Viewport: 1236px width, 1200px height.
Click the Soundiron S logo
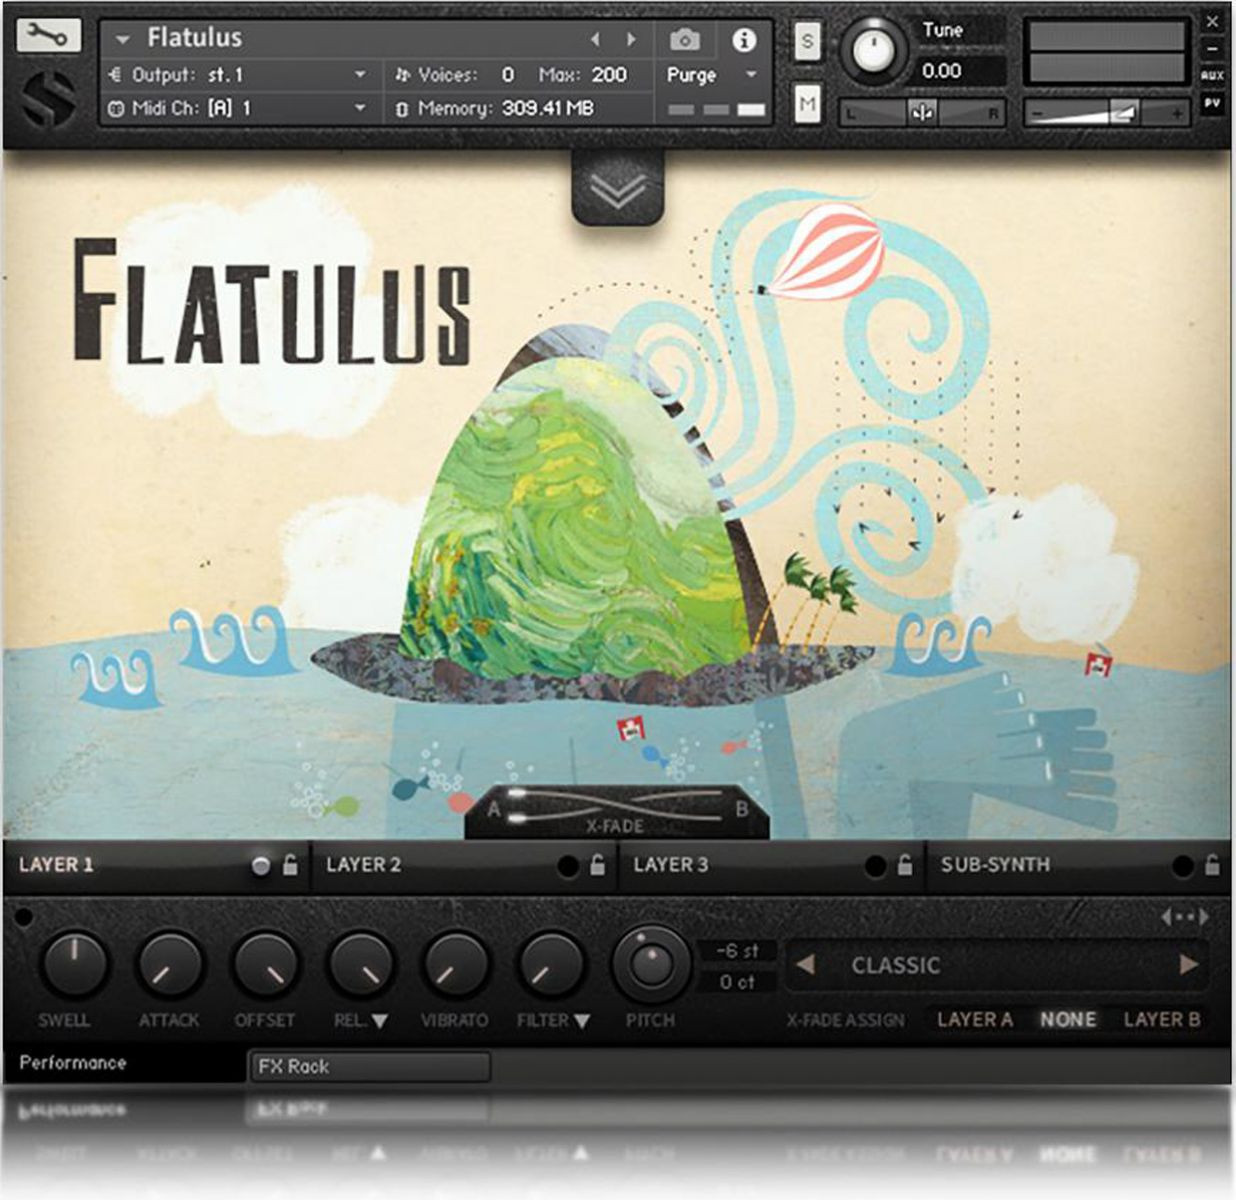[x=48, y=100]
